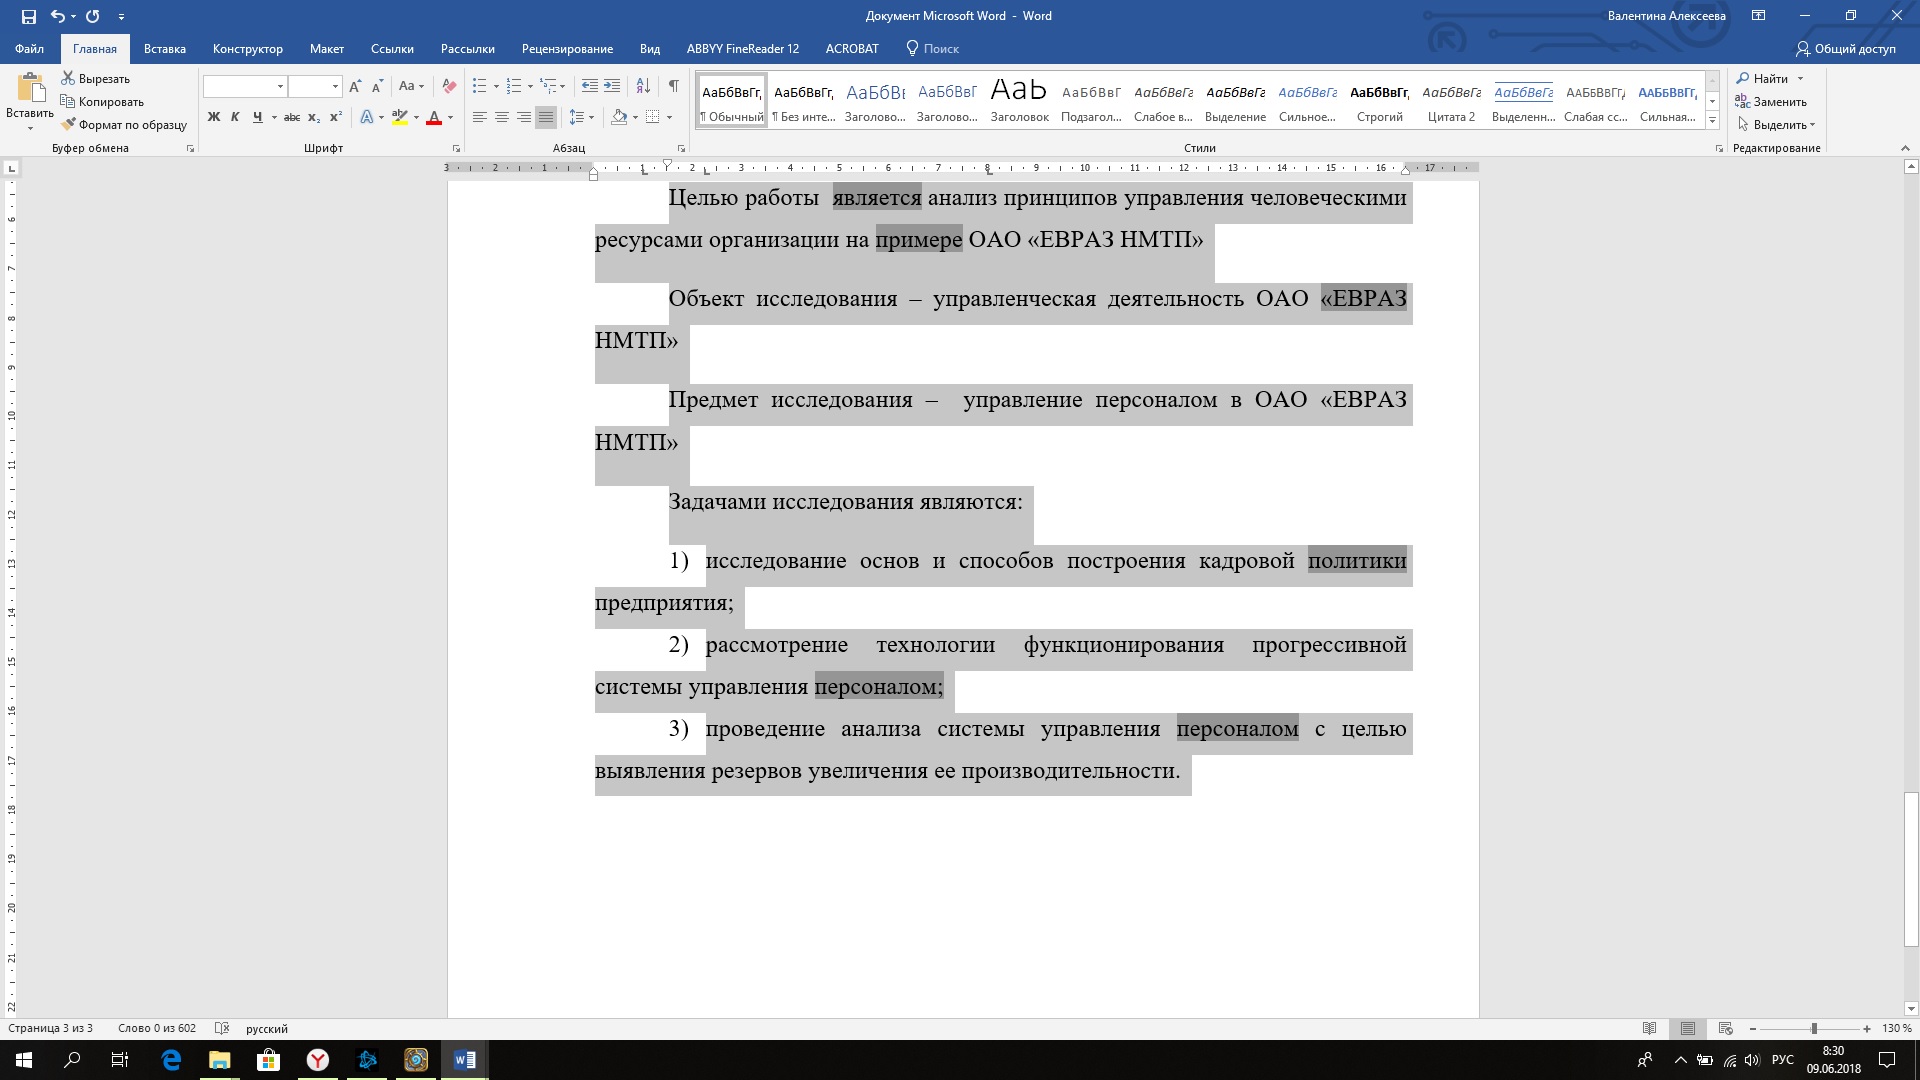
Task: Increase font size with the A-up icon
Action: click(x=355, y=86)
